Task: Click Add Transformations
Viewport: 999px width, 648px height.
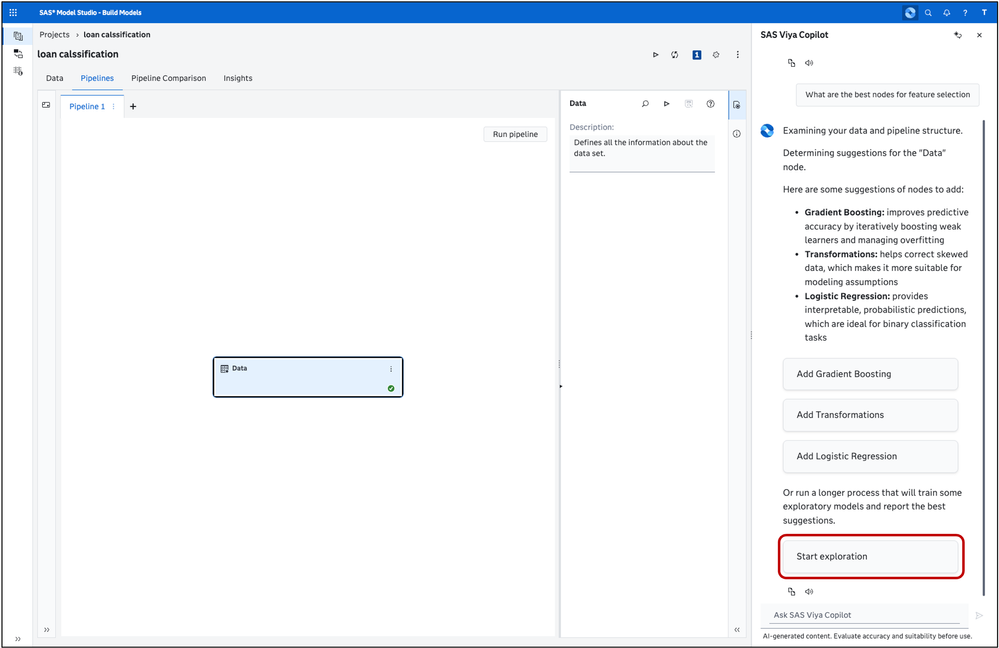Action: [x=870, y=415]
